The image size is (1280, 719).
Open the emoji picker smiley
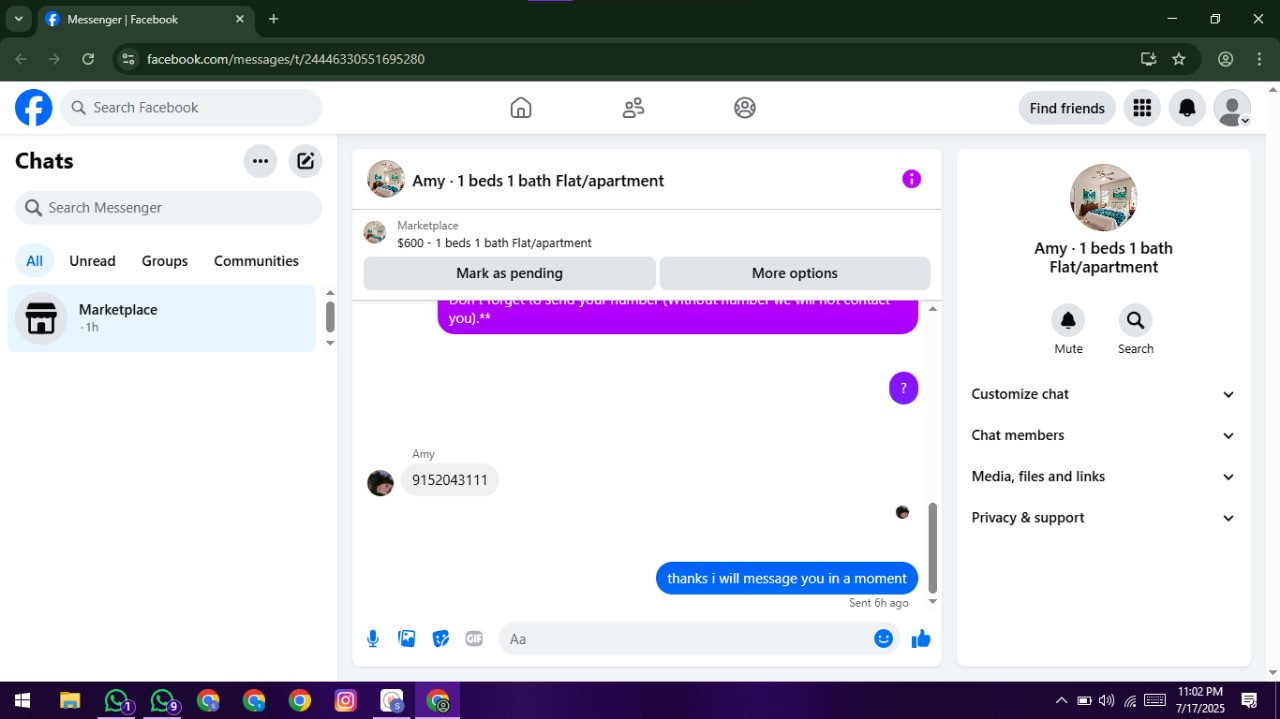tap(883, 638)
